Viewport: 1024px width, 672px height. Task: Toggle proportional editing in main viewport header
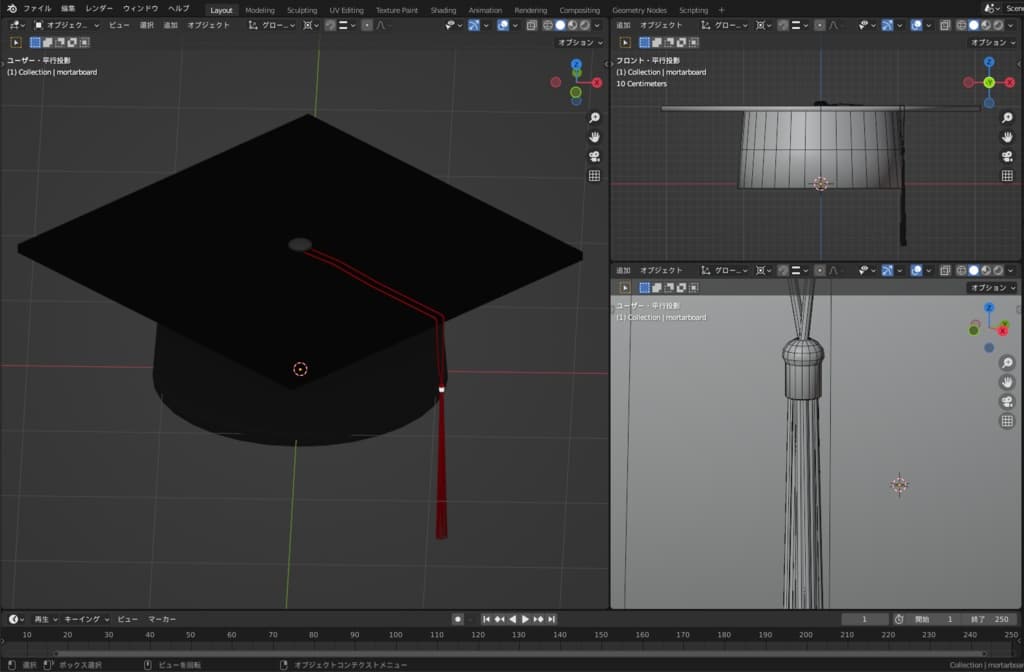[x=367, y=25]
